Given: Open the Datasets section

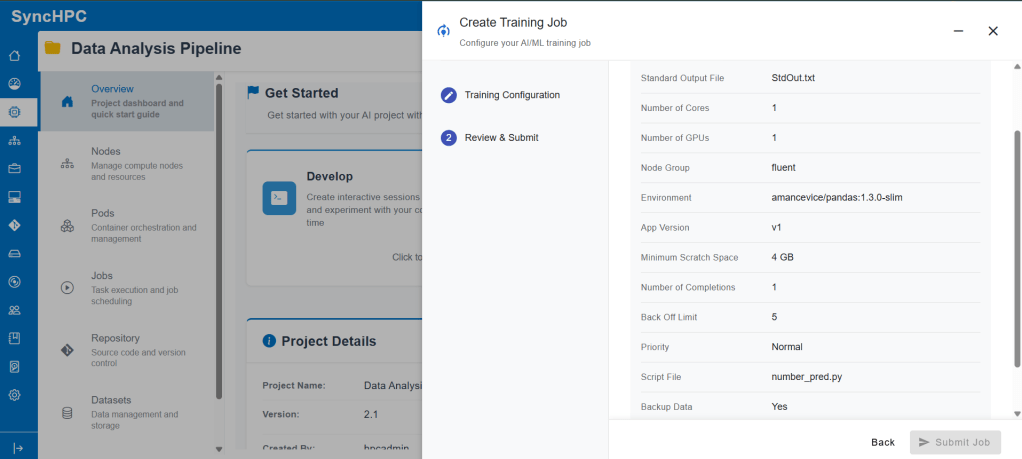Looking at the screenshot, I should [111, 400].
